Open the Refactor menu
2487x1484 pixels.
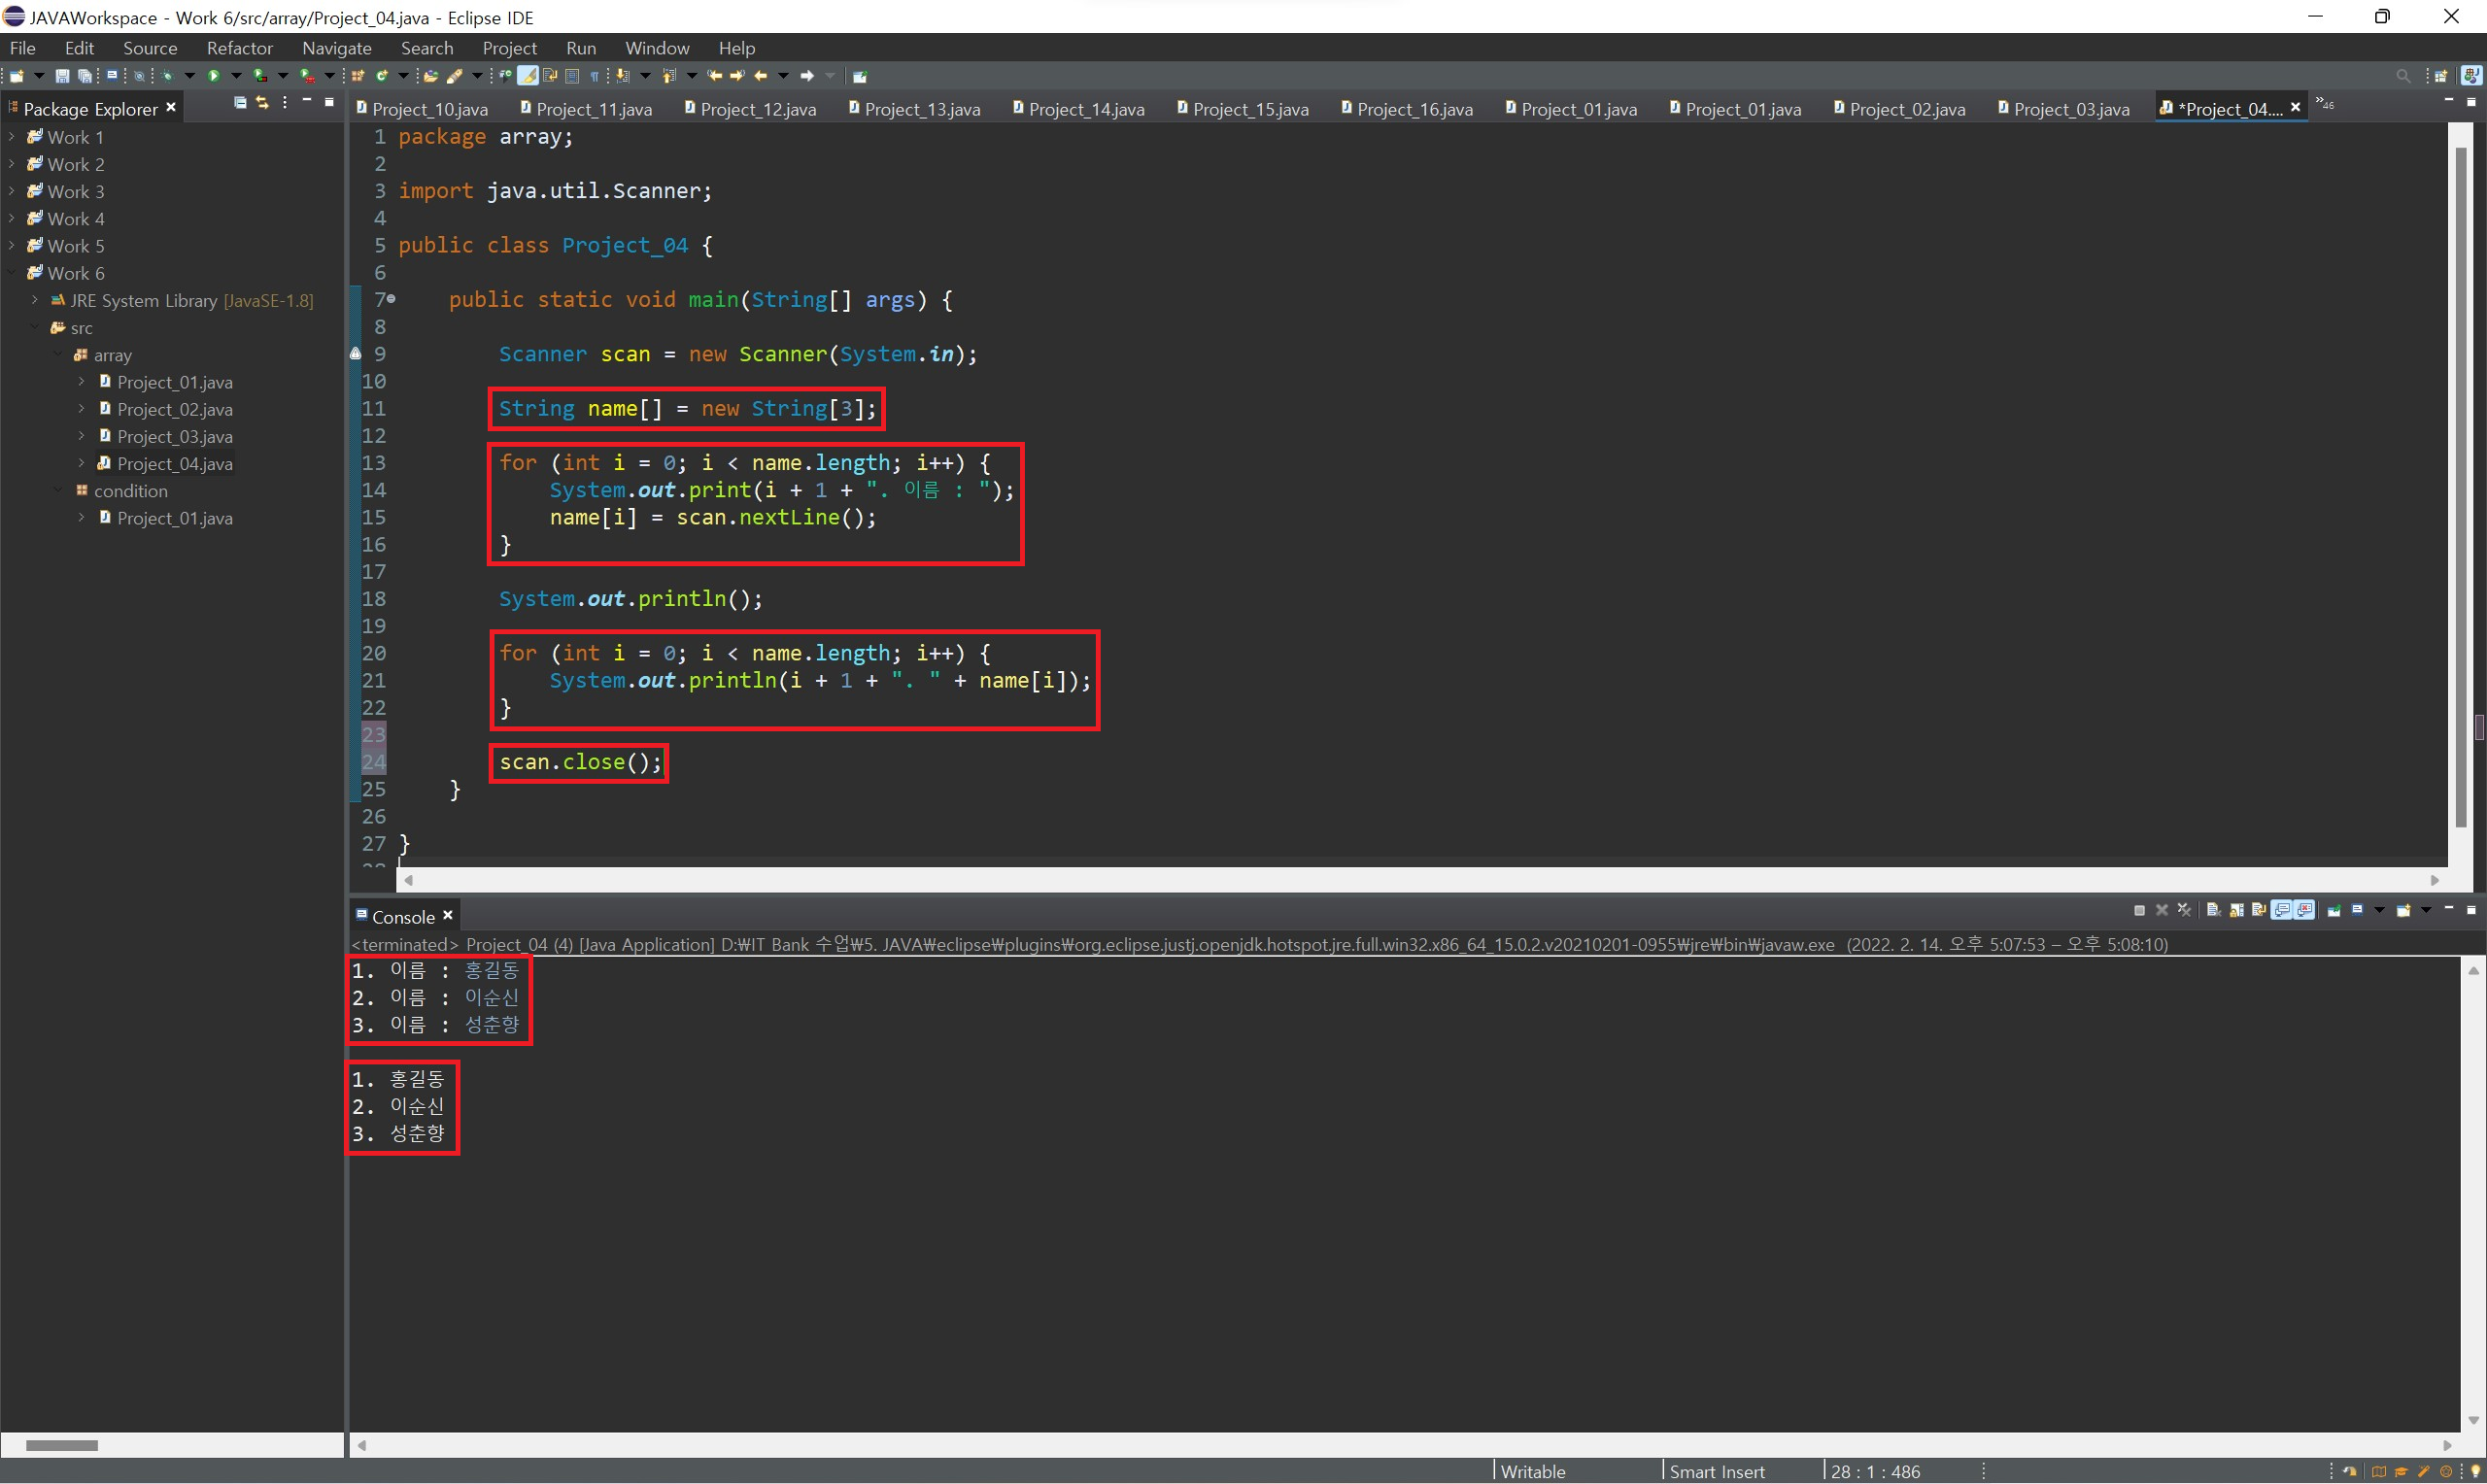239,48
